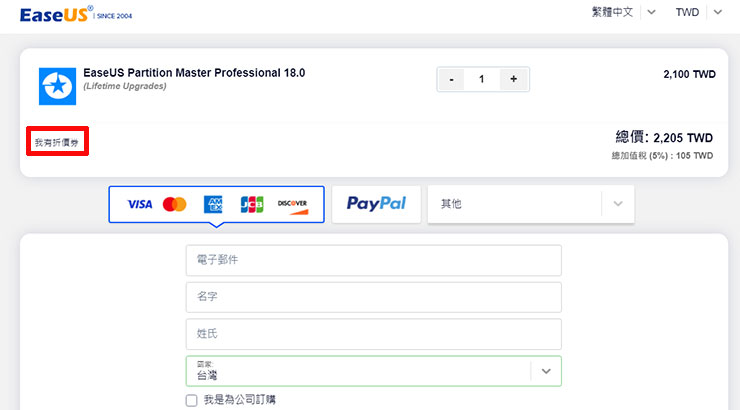Select the PayPal payment option
The height and width of the screenshot is (410, 740).
point(376,204)
